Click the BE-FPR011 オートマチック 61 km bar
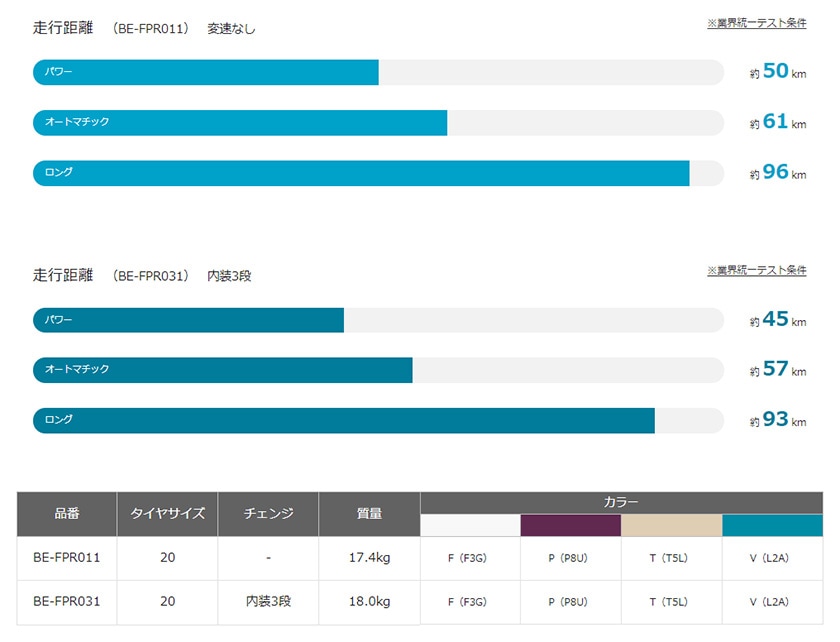 (378, 123)
